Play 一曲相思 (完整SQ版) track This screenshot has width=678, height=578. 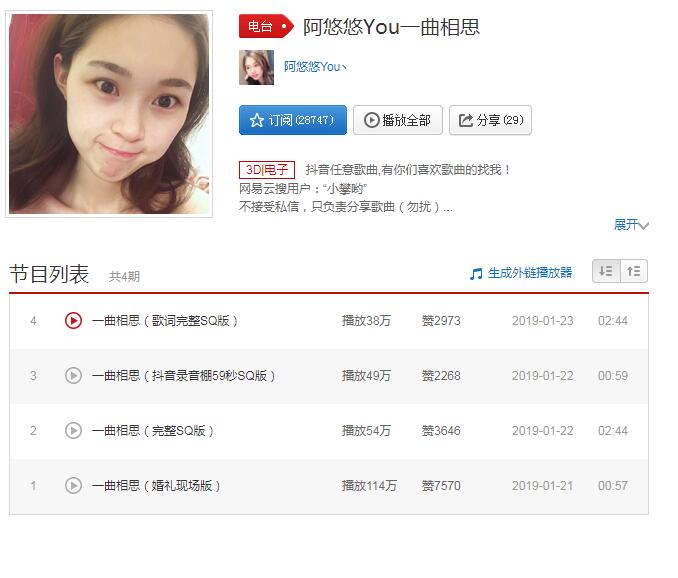73,431
